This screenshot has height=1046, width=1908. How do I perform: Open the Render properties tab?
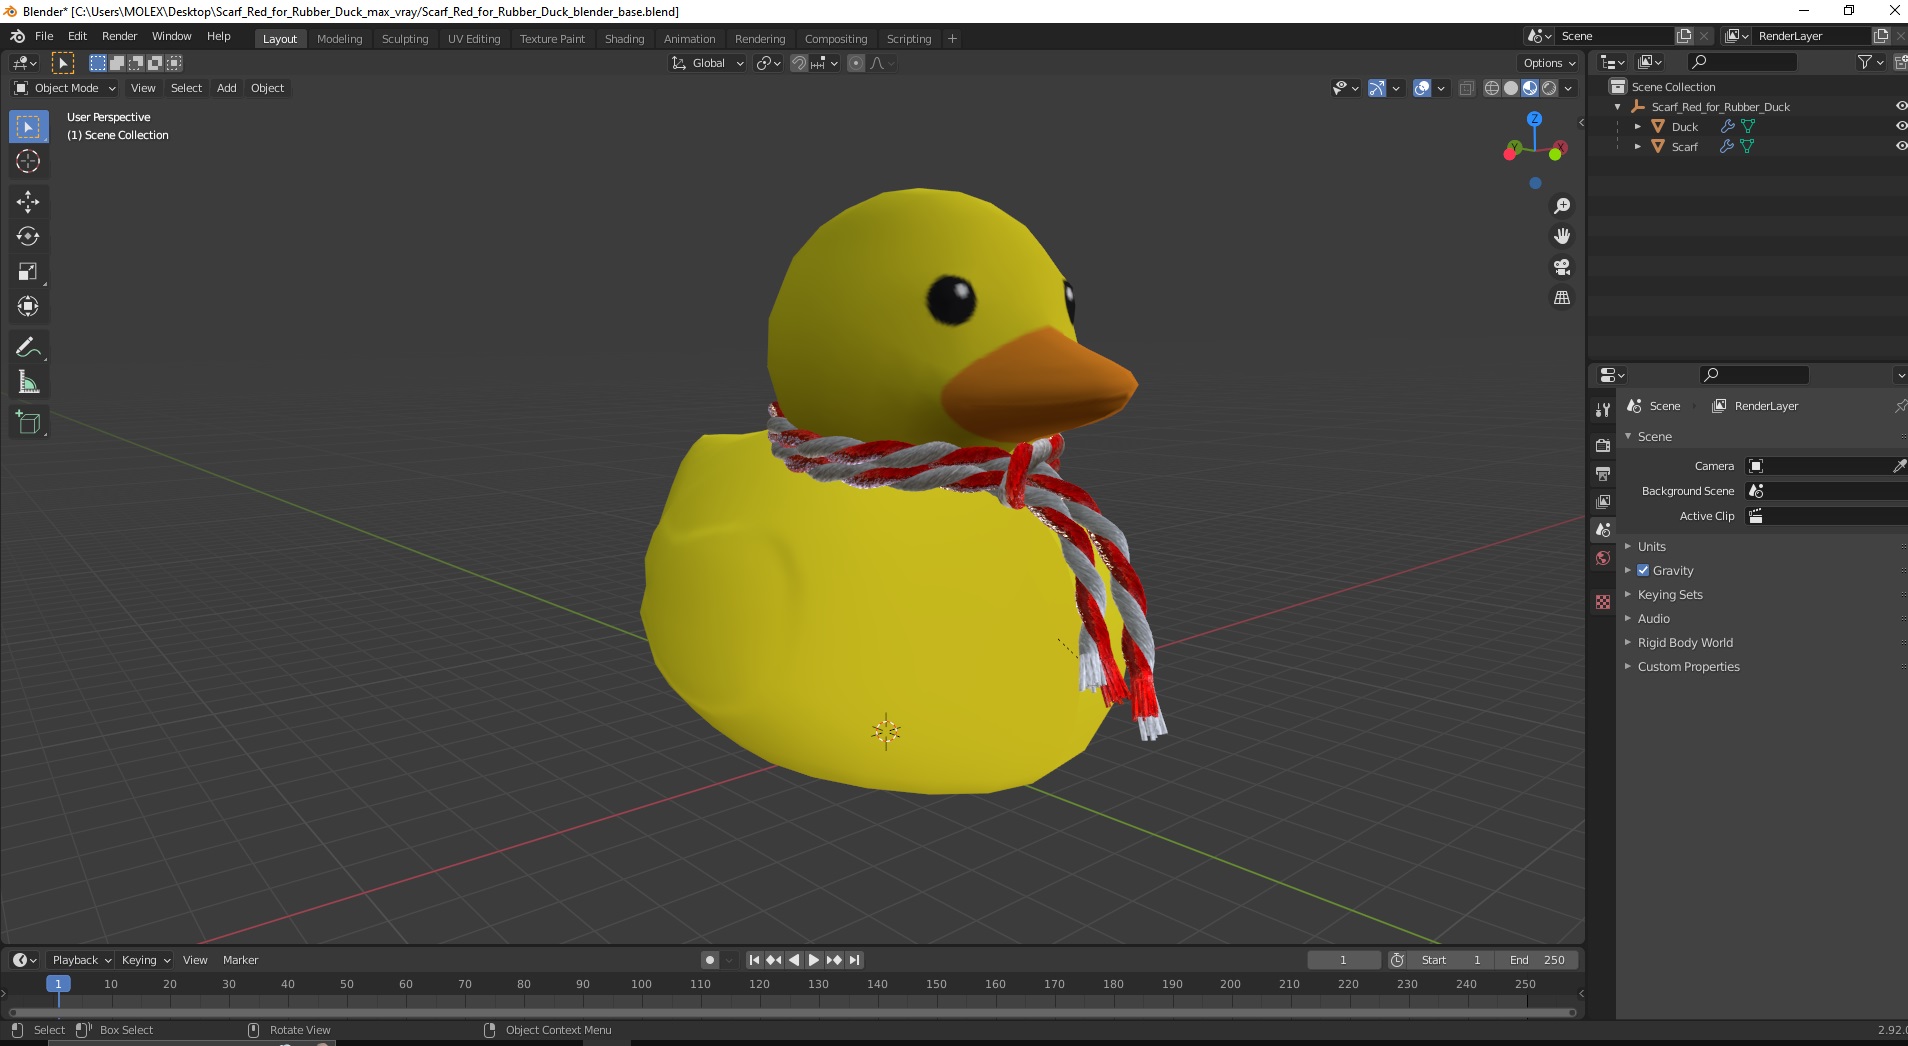point(1603,445)
